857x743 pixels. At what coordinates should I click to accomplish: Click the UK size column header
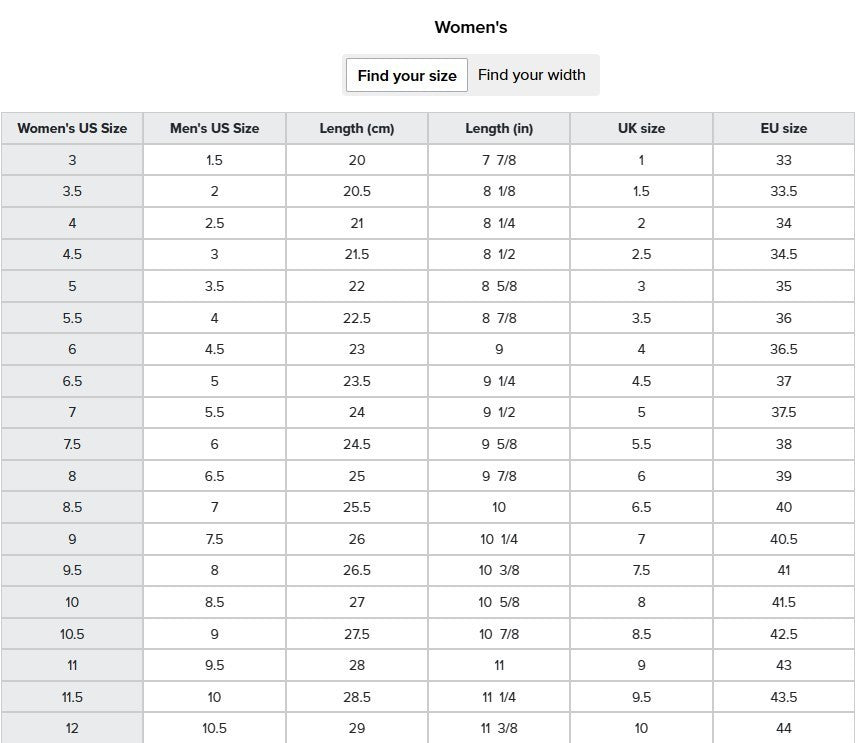[x=641, y=128]
